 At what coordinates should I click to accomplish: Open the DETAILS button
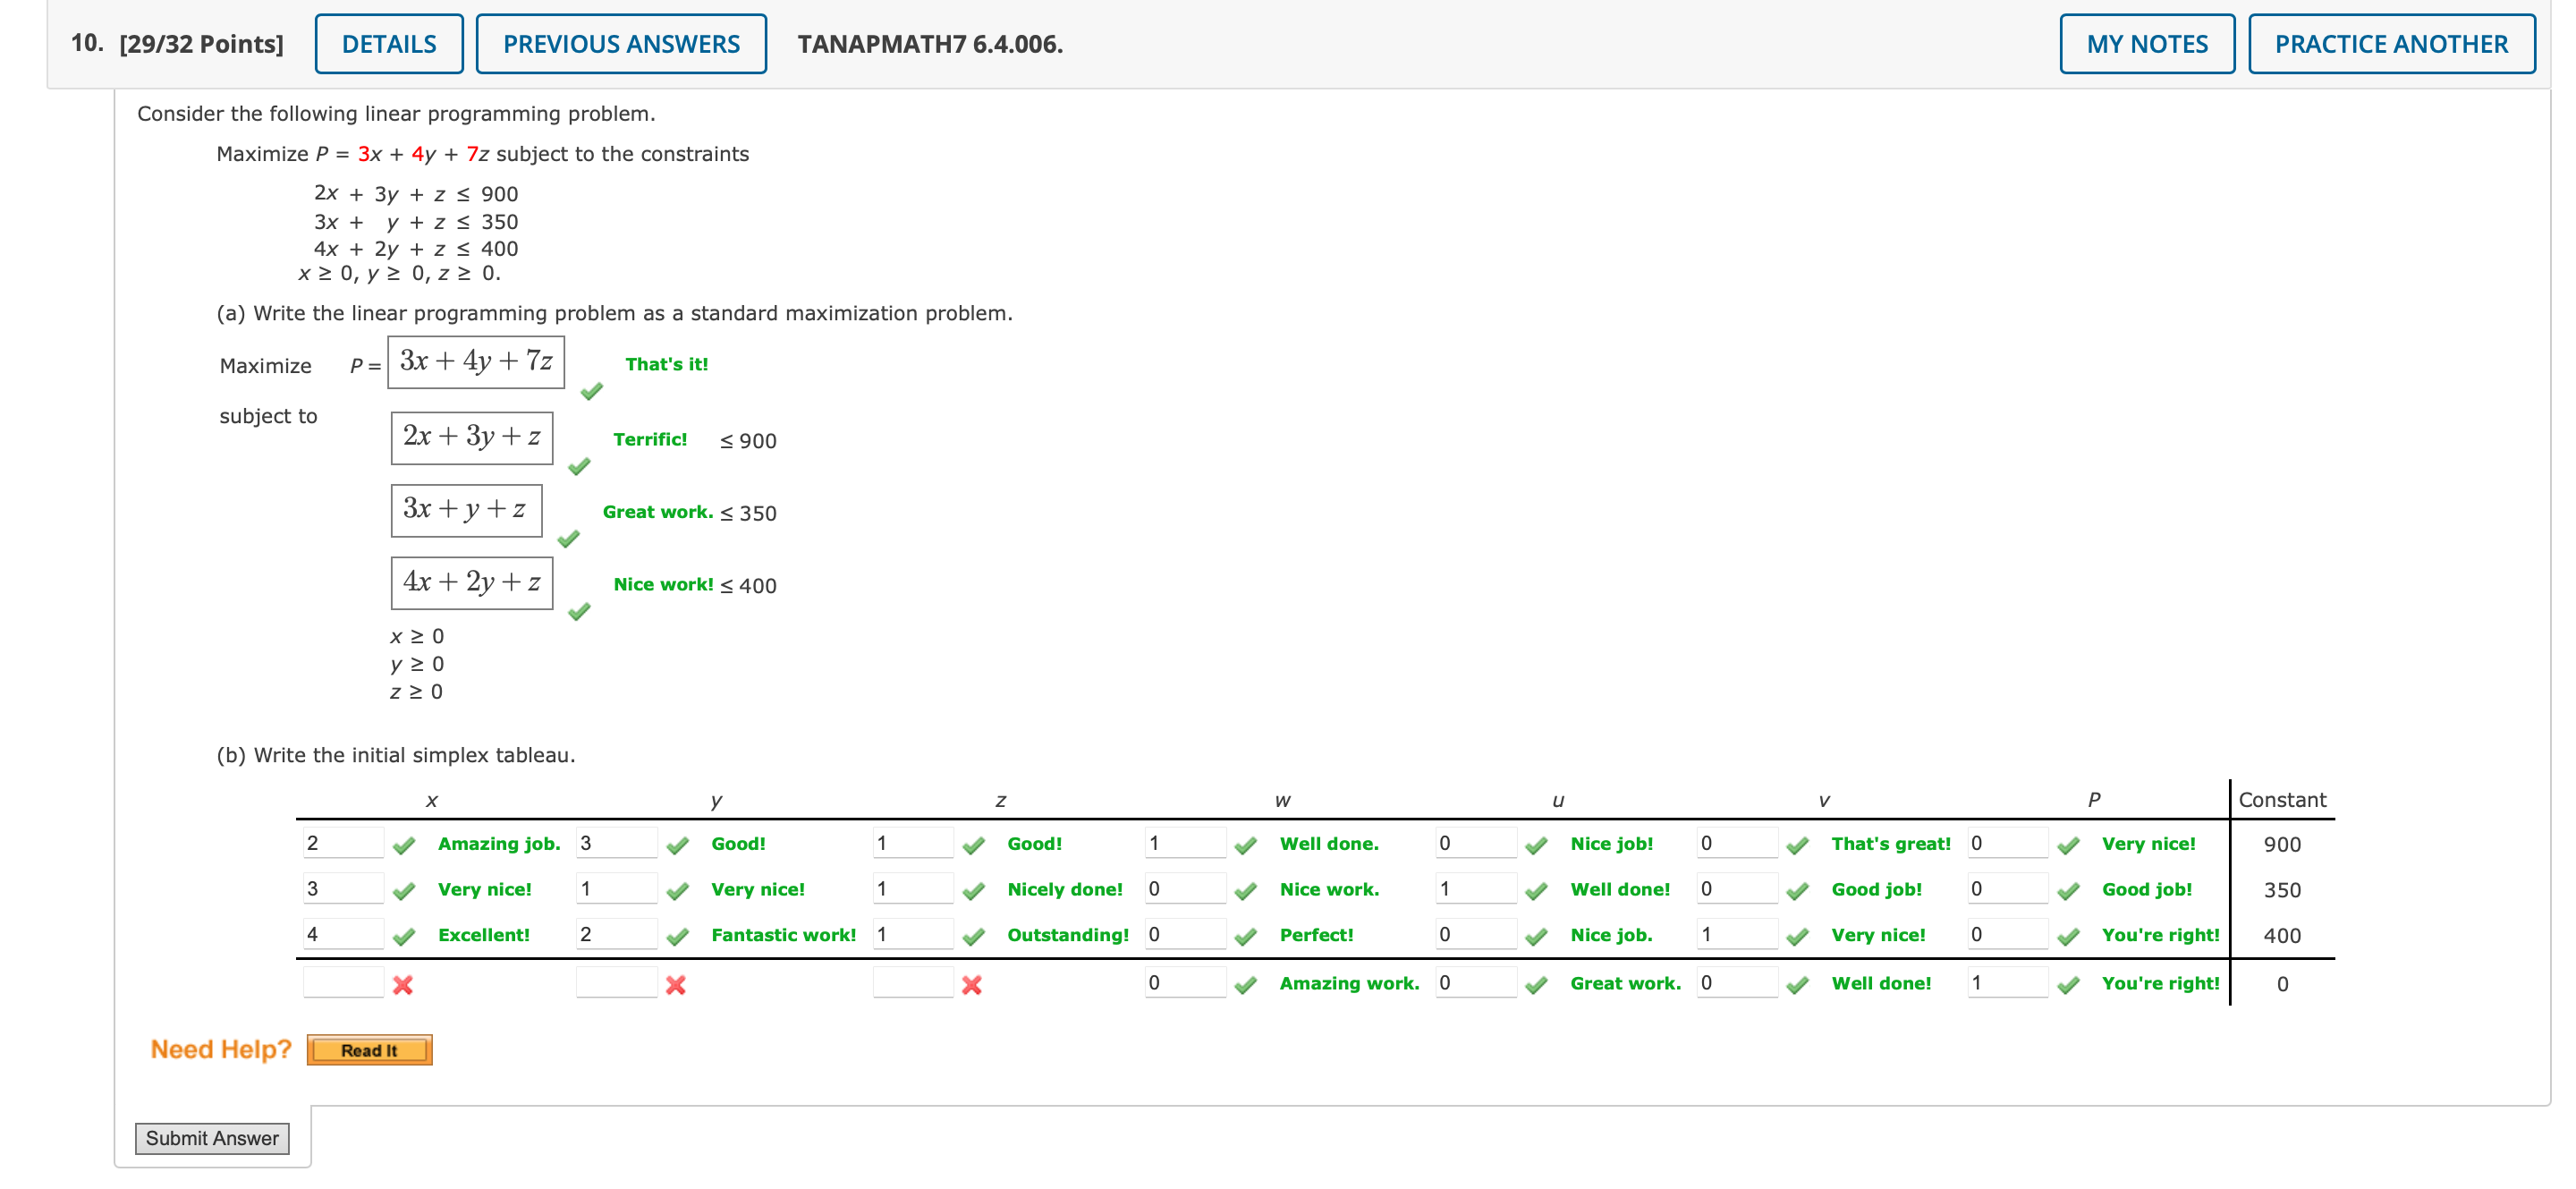click(x=389, y=44)
